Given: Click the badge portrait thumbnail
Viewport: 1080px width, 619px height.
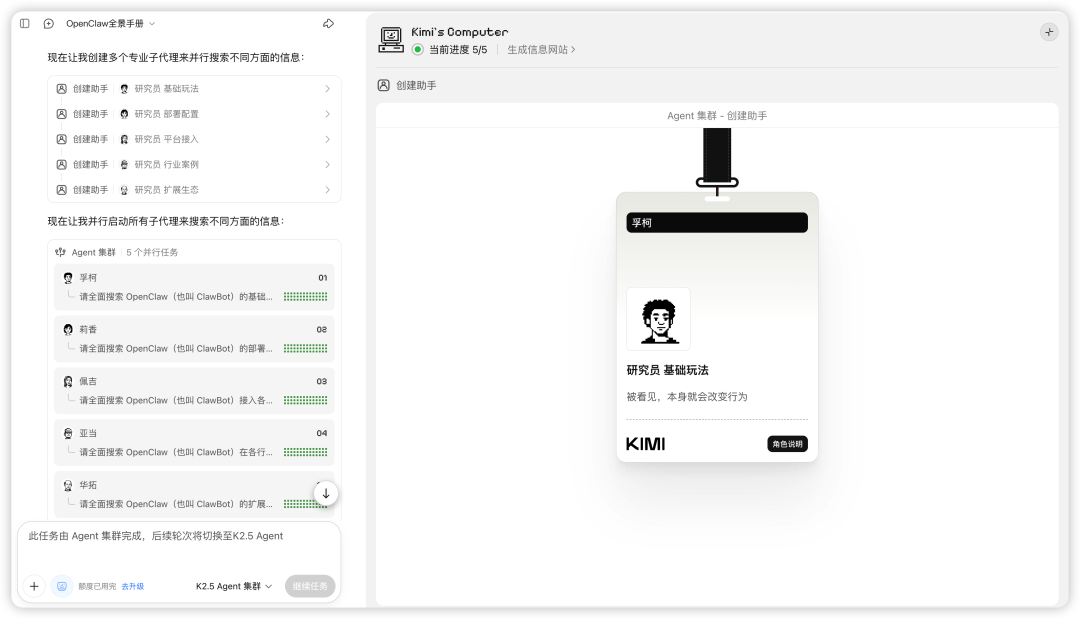Looking at the screenshot, I should [658, 319].
